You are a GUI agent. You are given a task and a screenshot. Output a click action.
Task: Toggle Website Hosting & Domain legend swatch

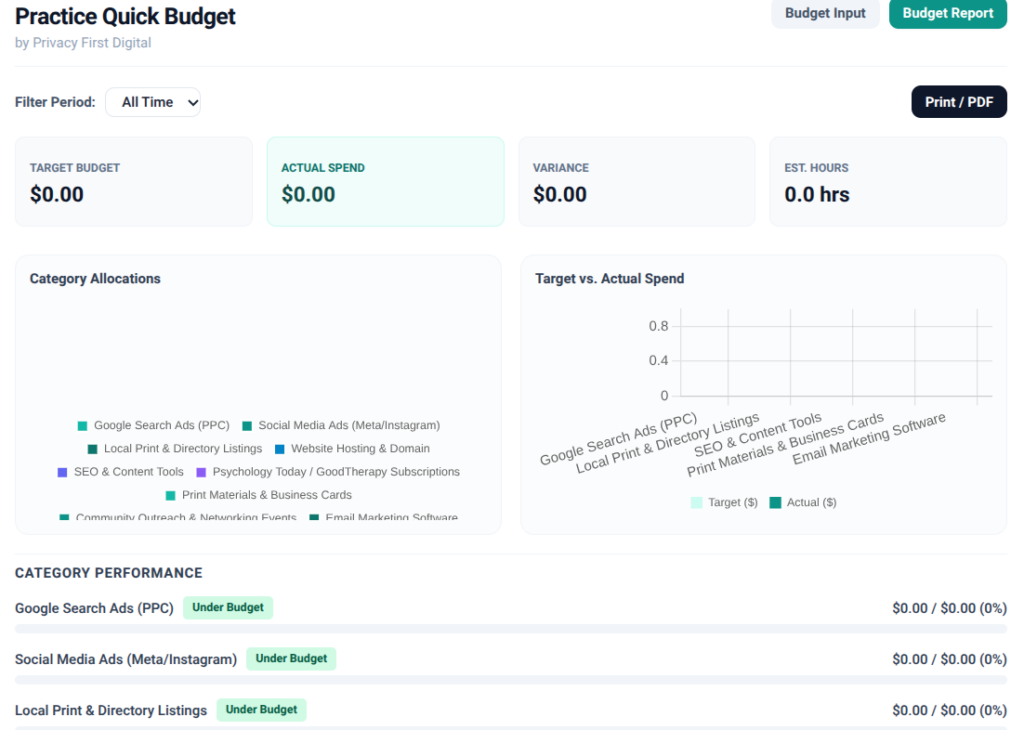280,449
